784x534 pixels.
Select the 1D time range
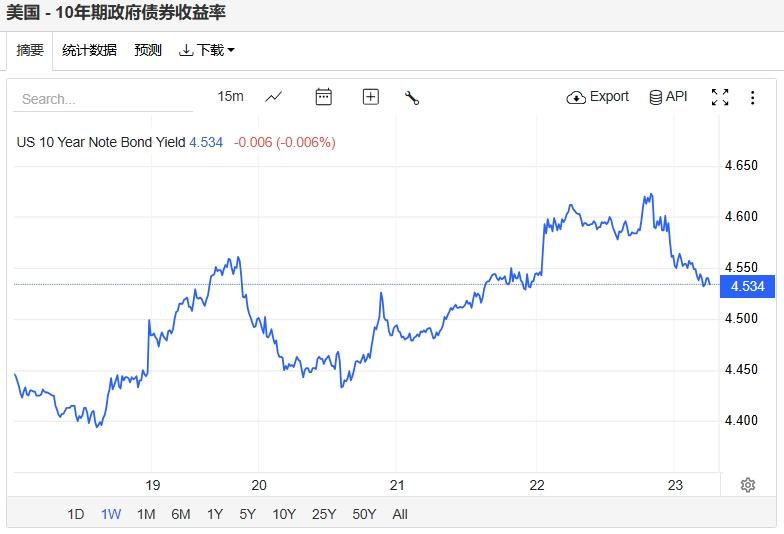[x=75, y=514]
